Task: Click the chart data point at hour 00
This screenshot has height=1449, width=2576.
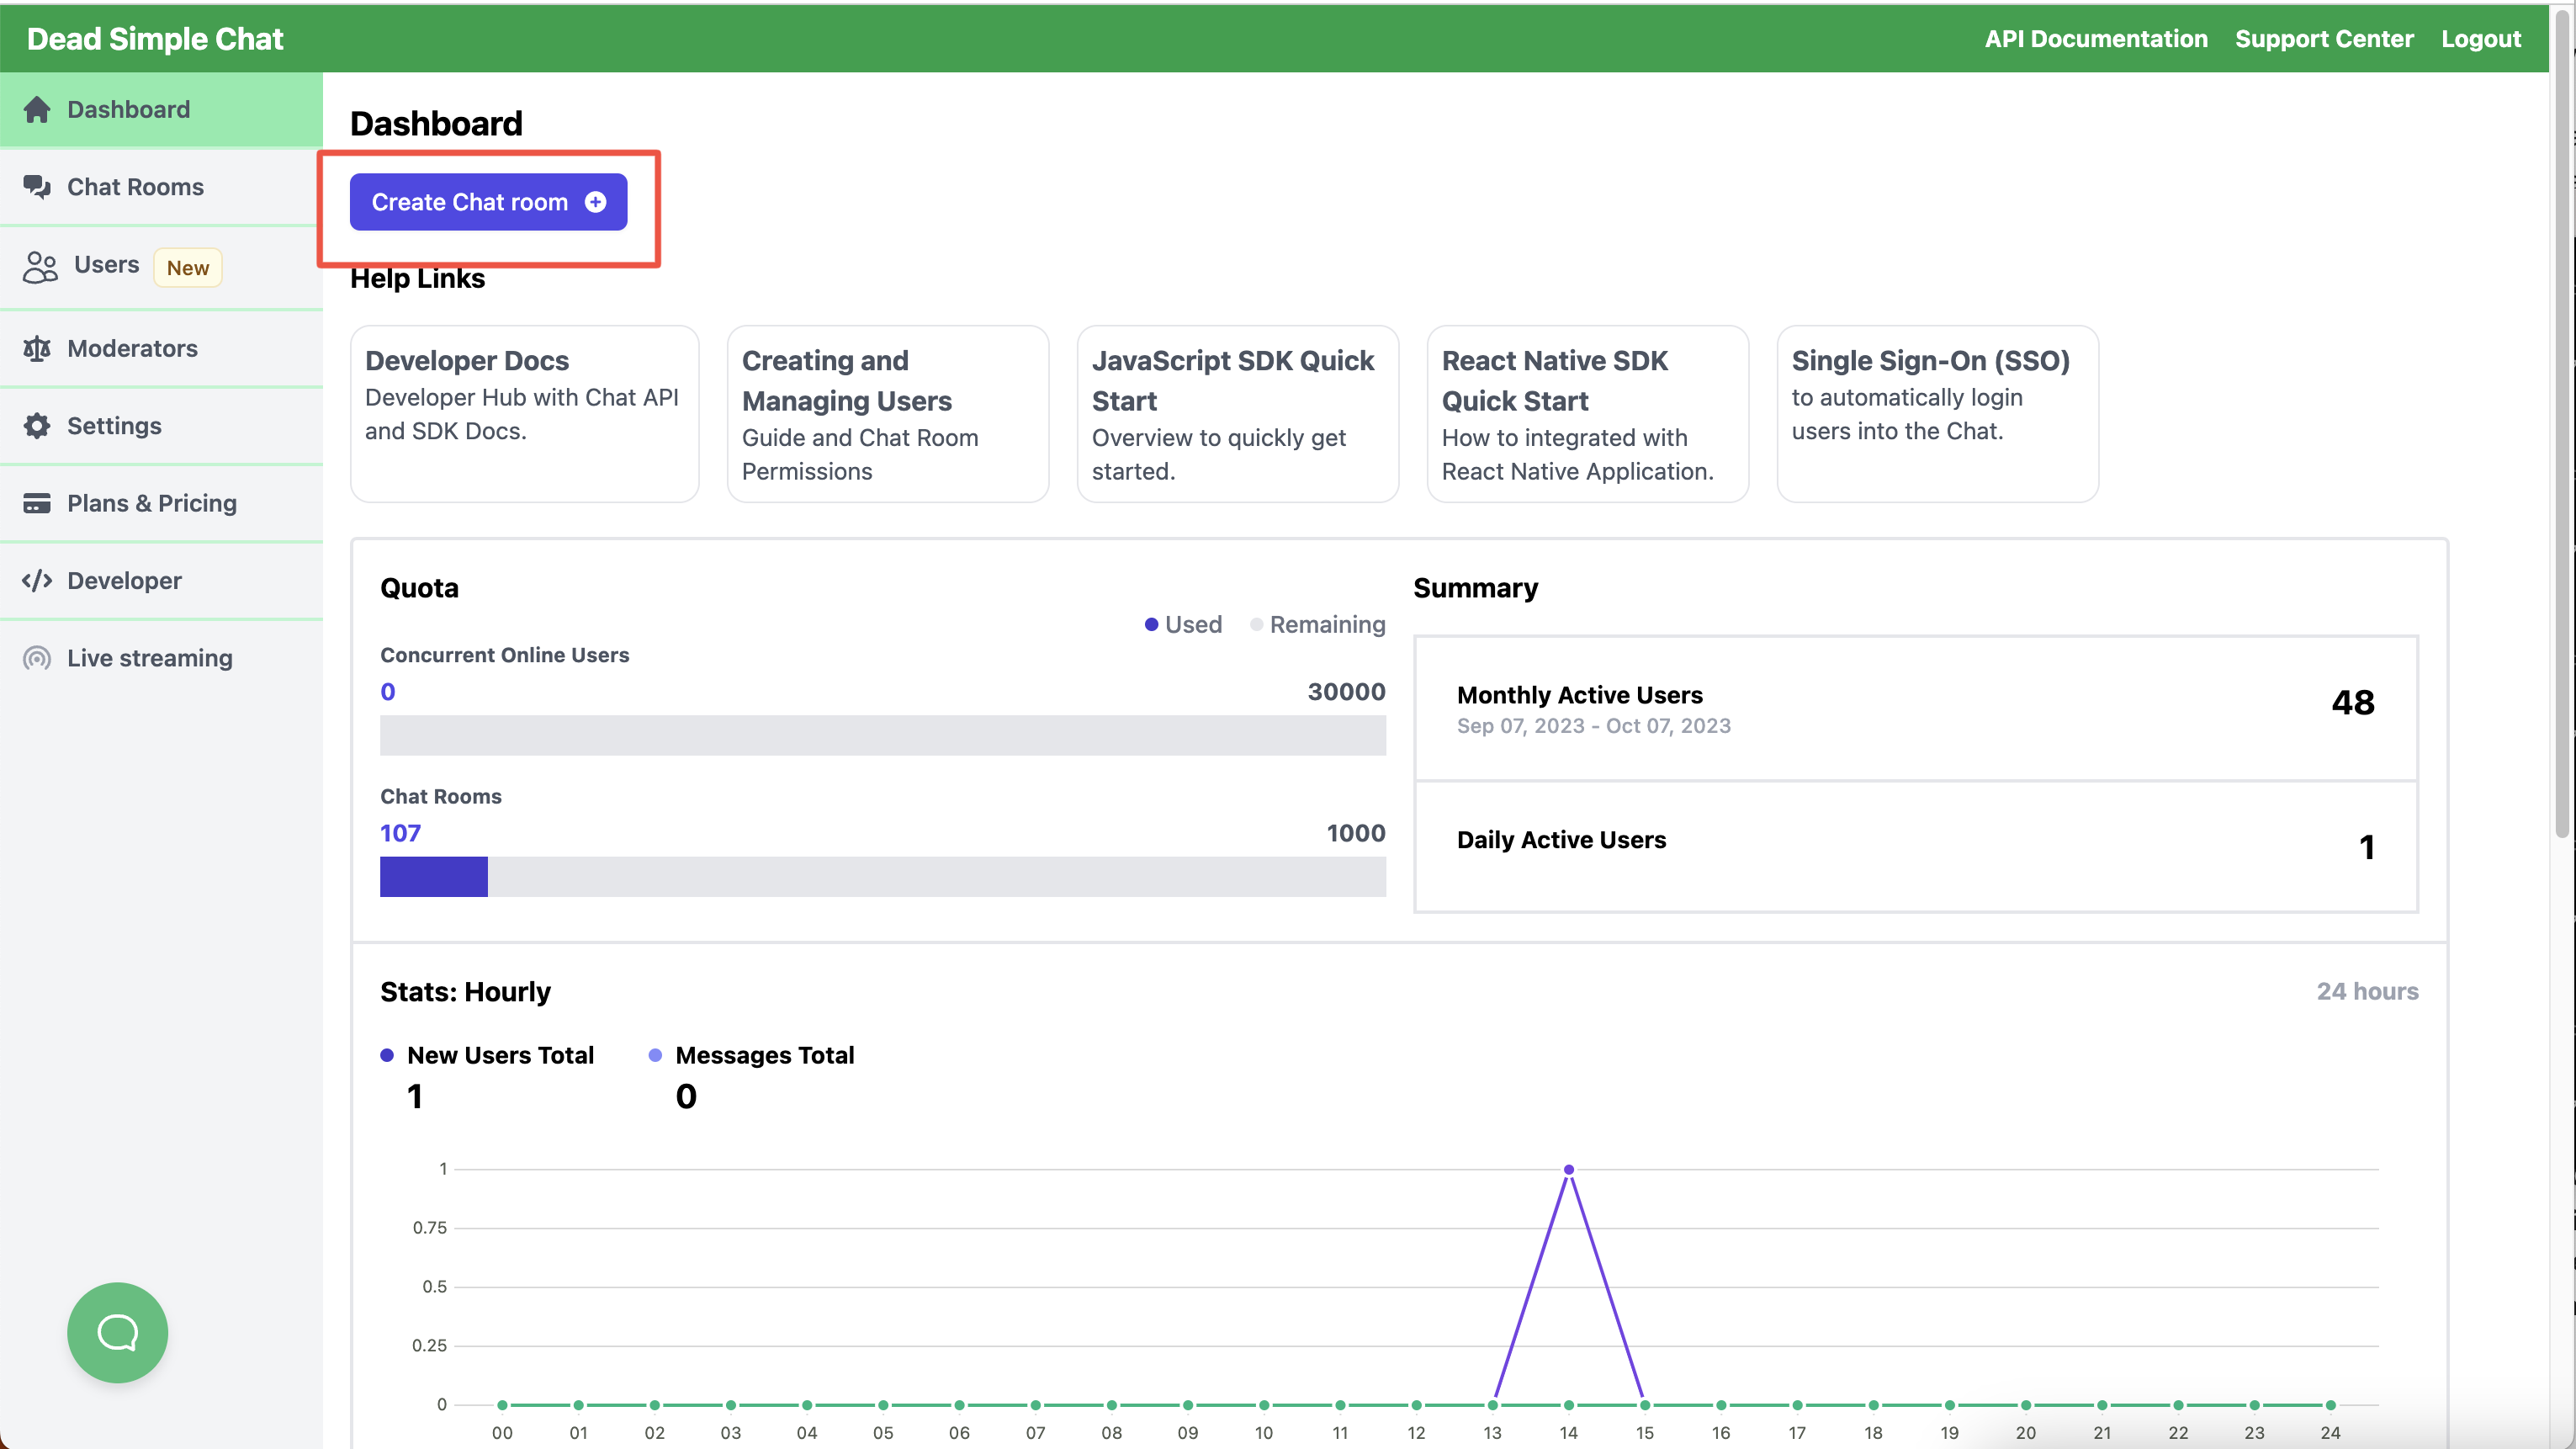Action: 502,1405
